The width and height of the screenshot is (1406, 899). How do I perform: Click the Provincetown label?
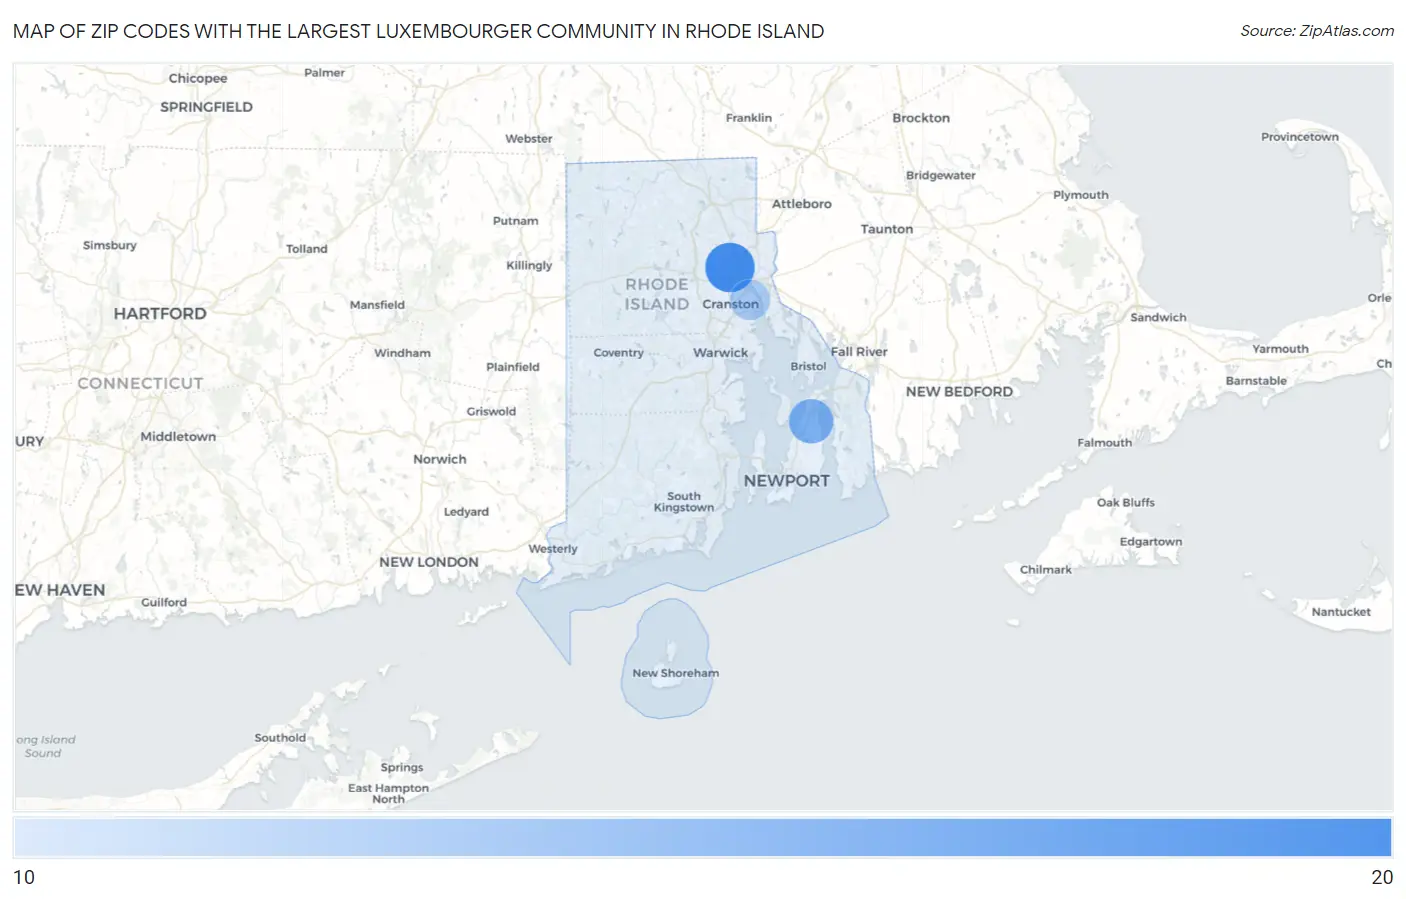click(x=1300, y=137)
